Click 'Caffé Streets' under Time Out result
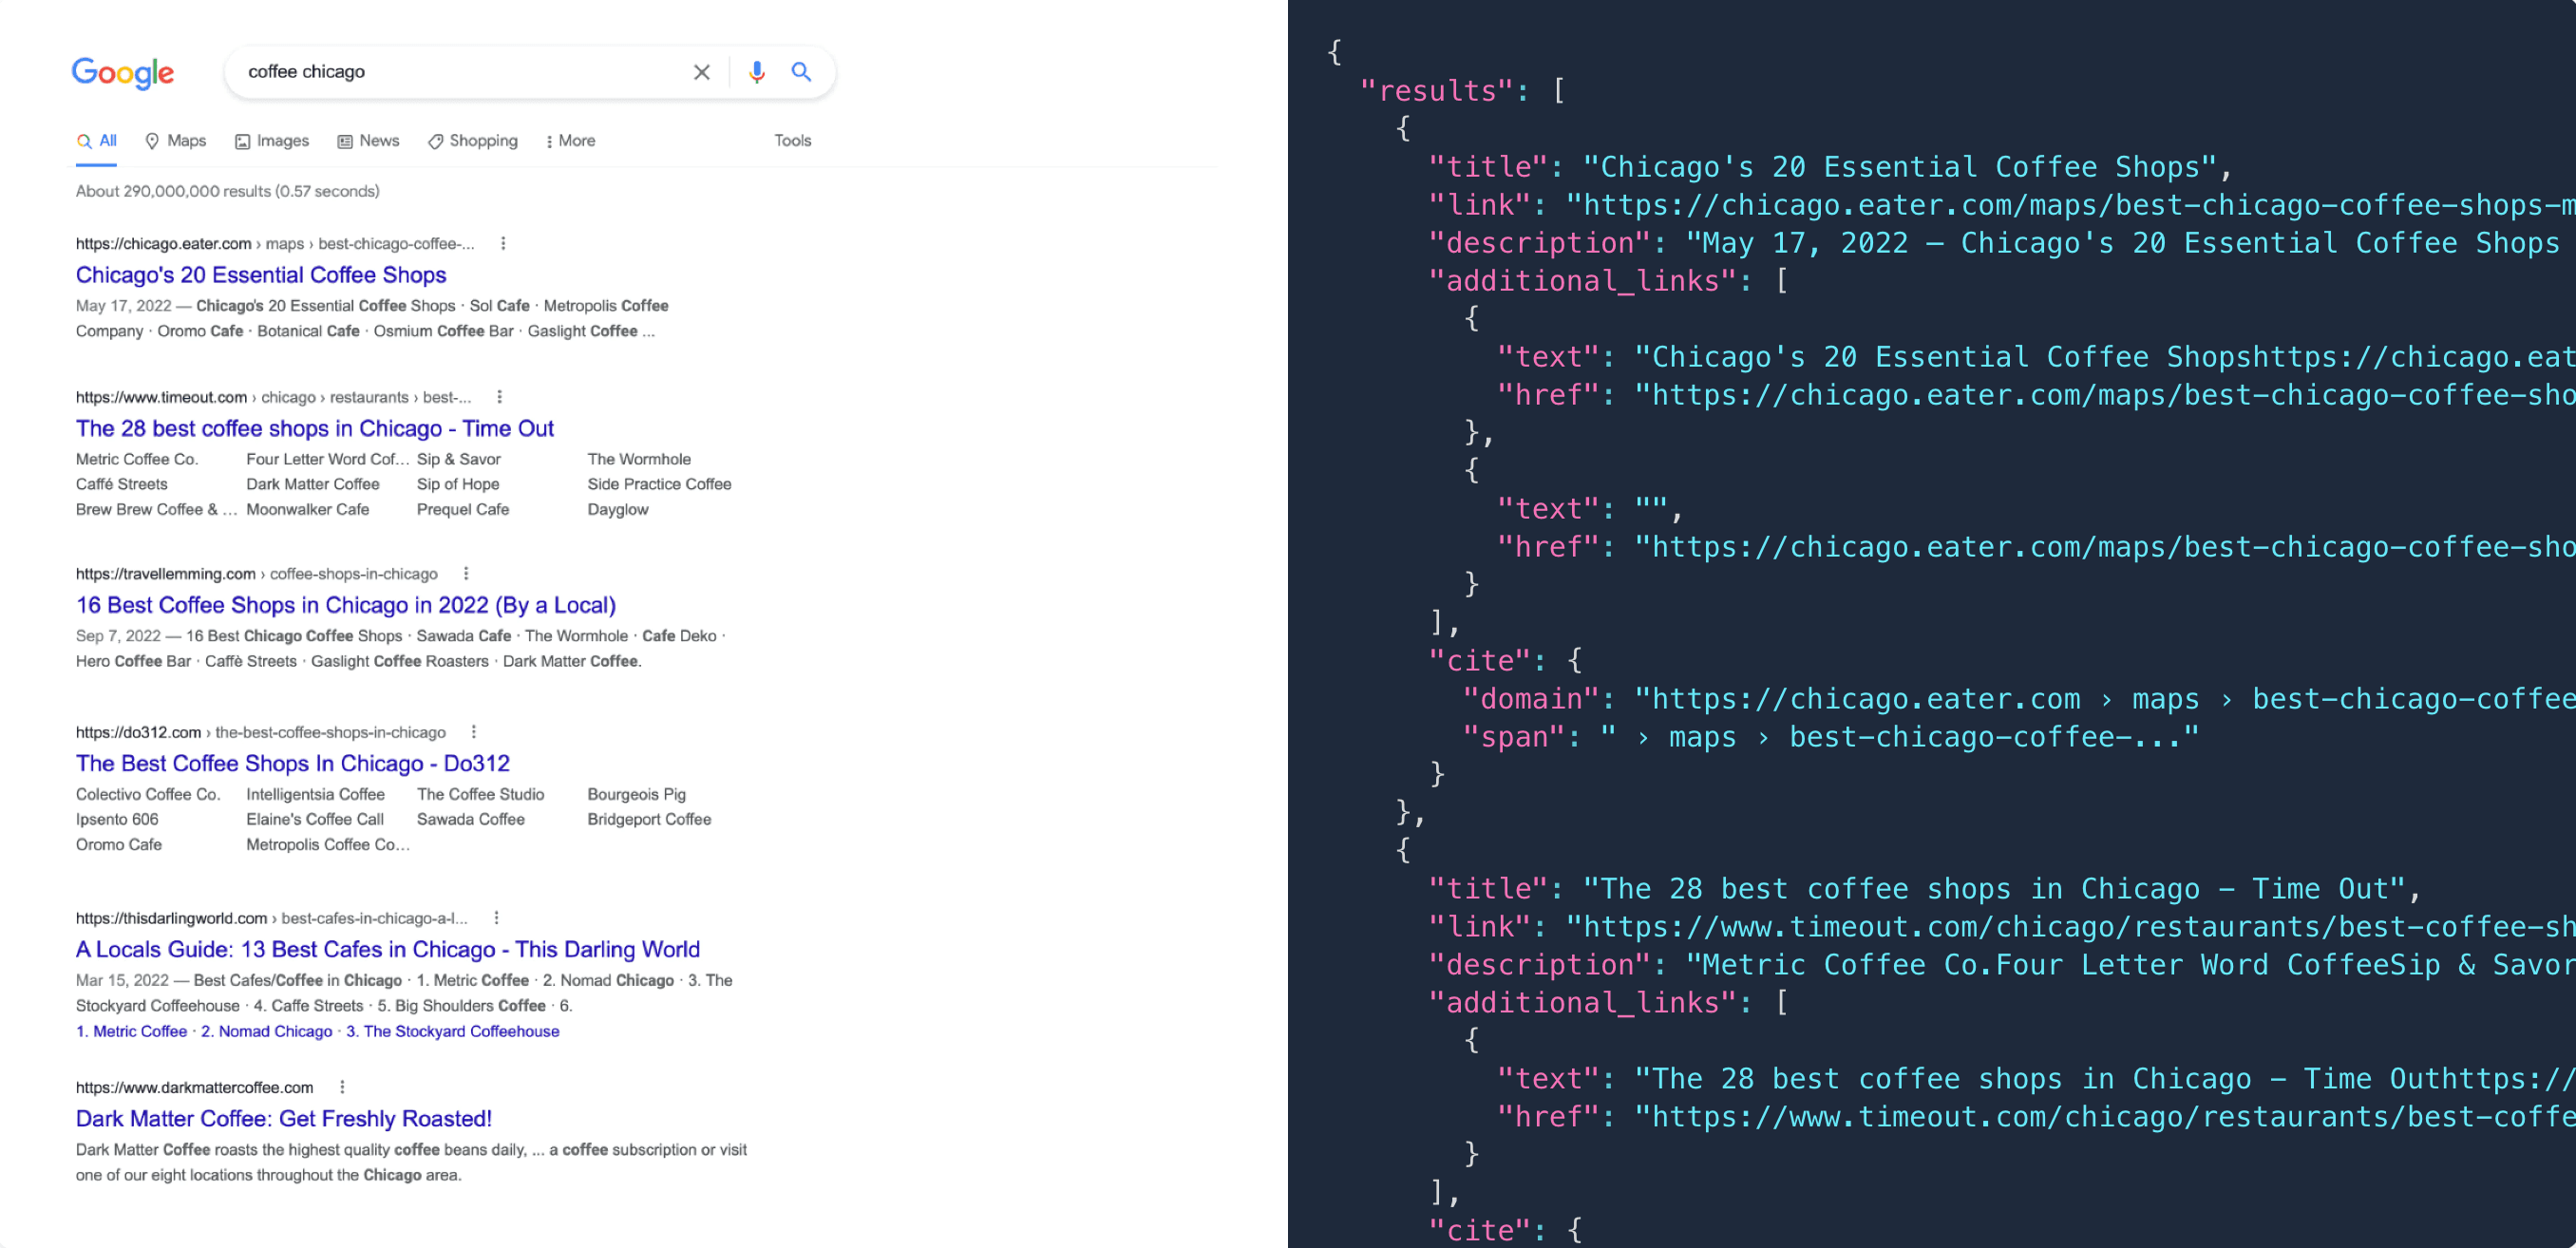 [122, 484]
